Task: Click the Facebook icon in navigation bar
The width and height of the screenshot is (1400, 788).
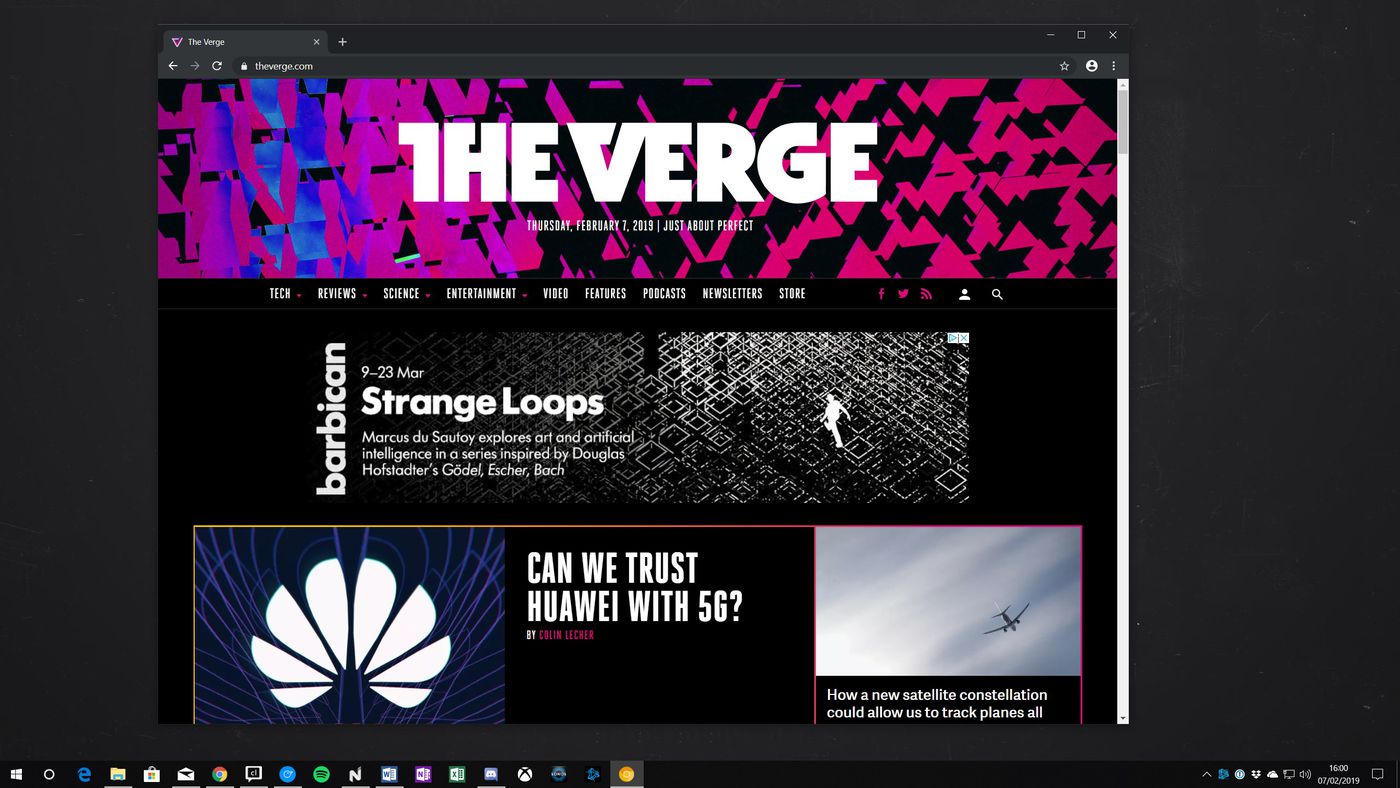Action: [x=881, y=294]
